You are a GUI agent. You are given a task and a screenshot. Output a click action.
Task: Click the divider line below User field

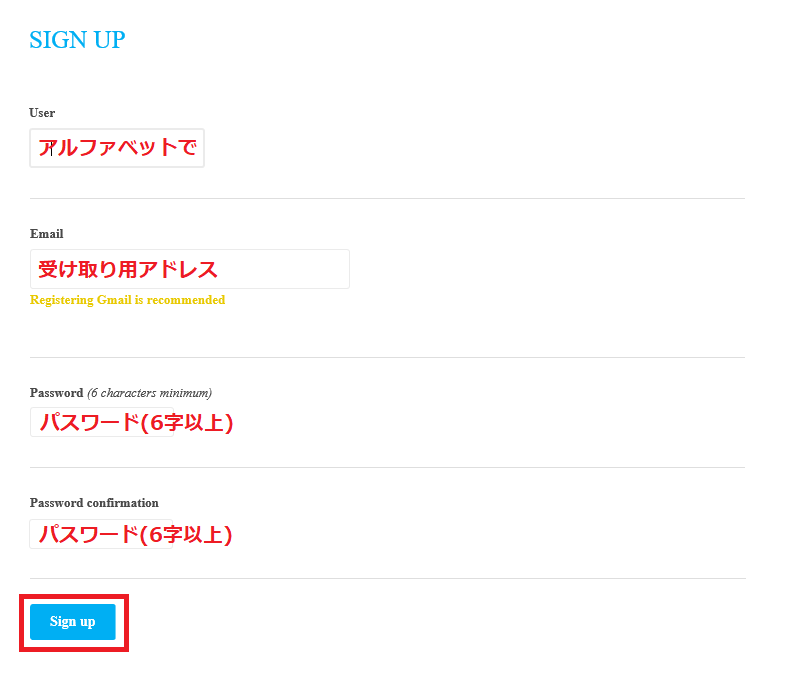point(387,198)
